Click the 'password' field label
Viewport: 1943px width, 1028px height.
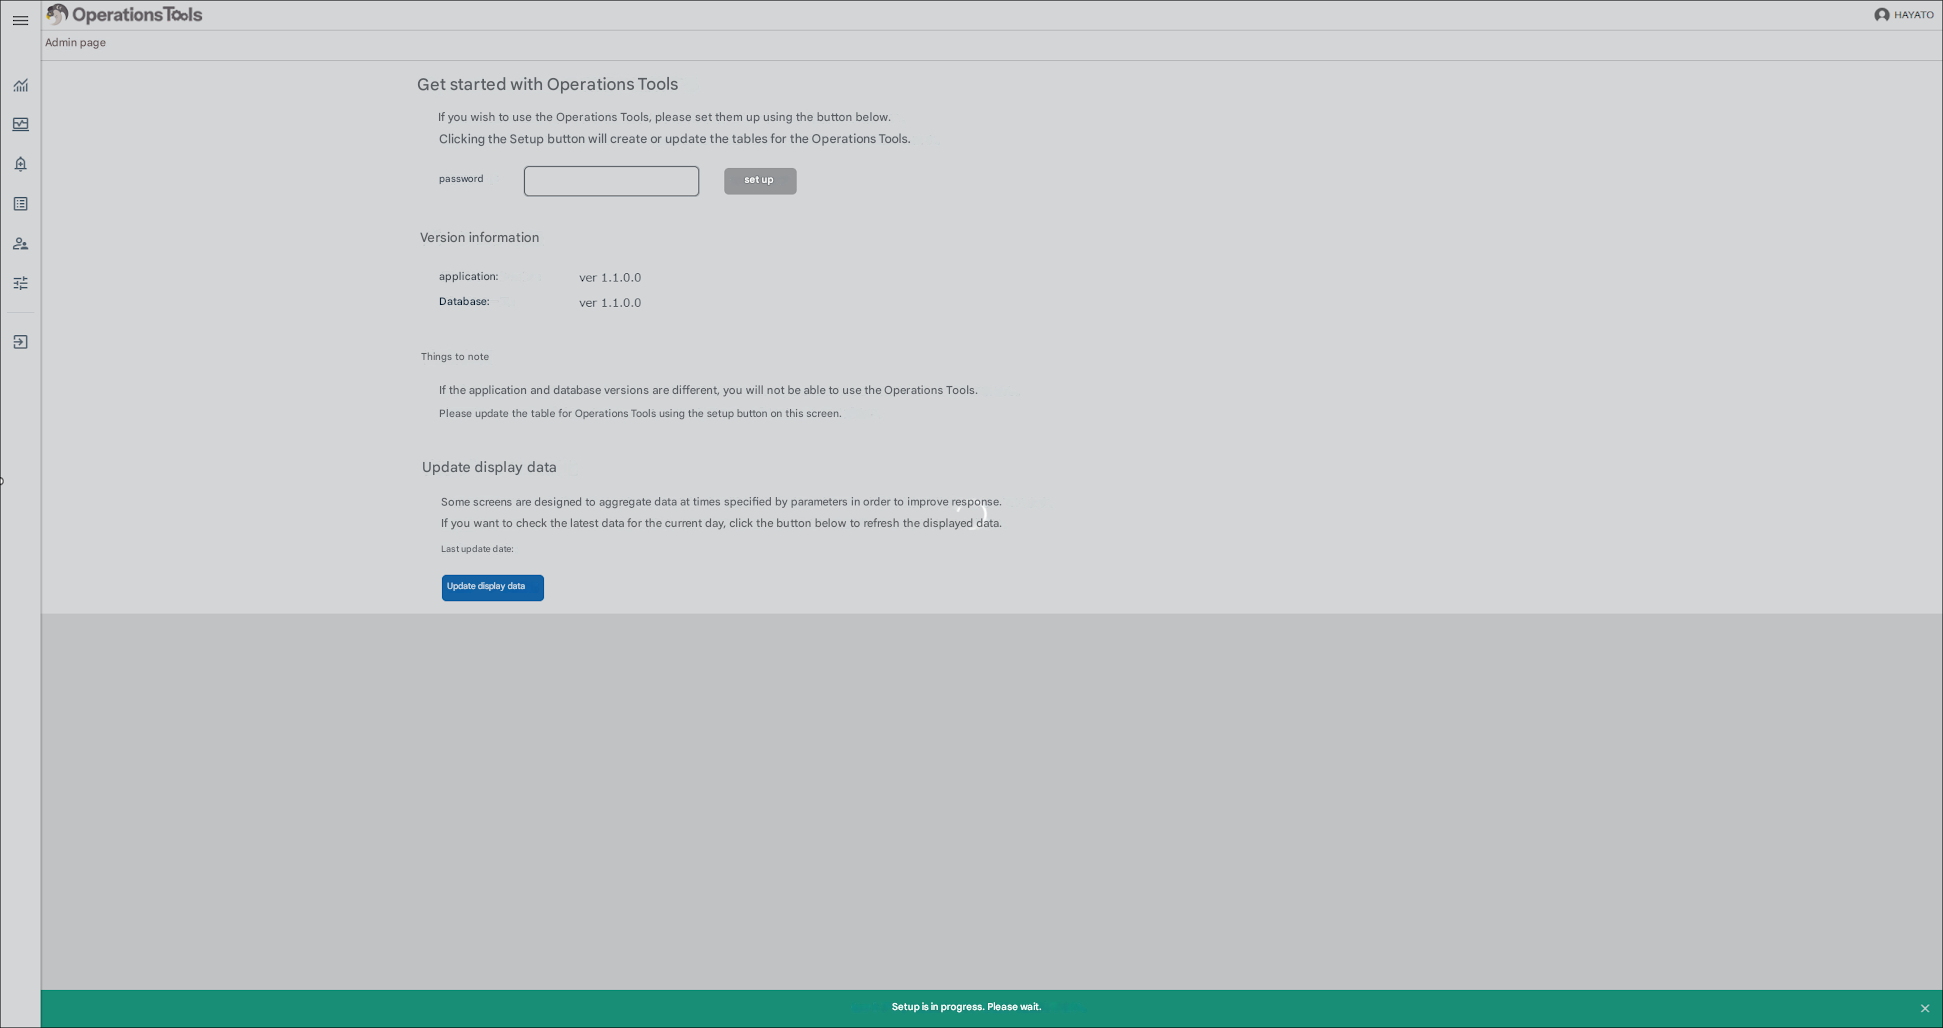pyautogui.click(x=461, y=179)
